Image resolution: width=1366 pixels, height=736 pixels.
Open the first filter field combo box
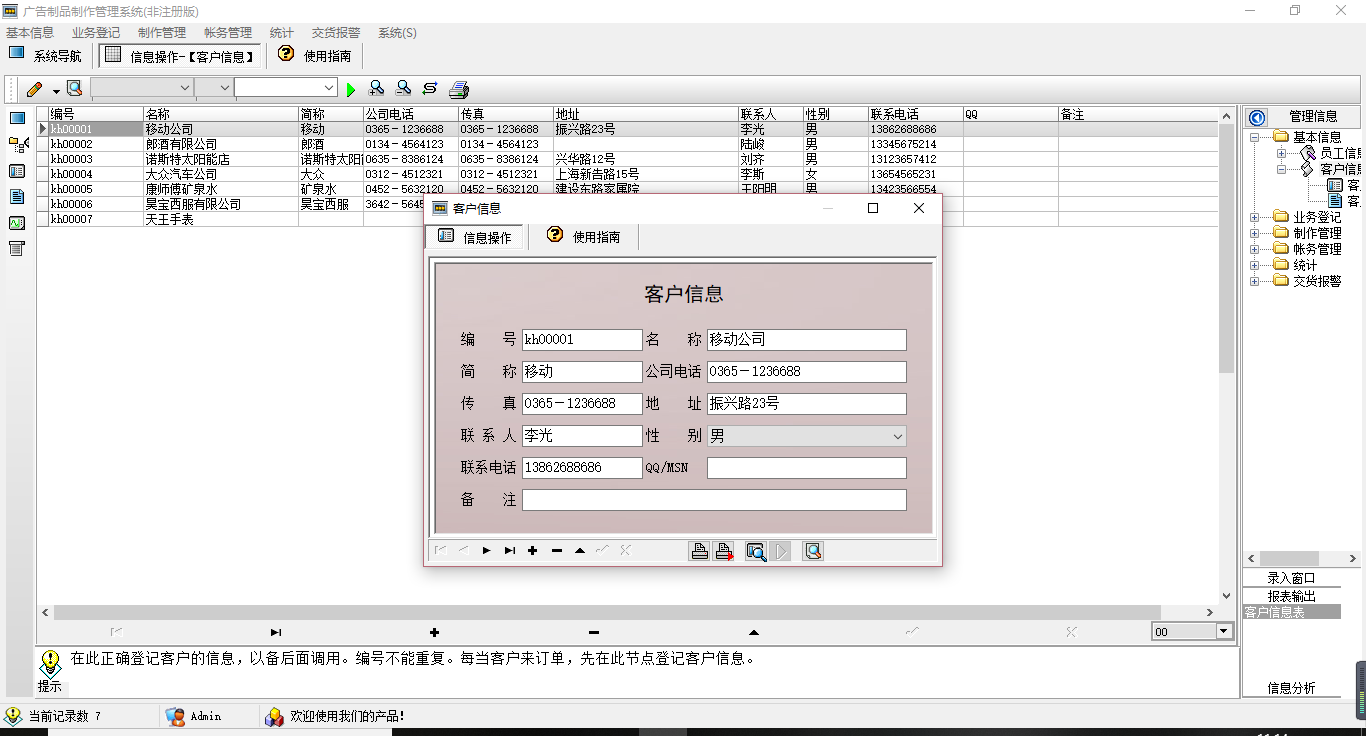[141, 88]
